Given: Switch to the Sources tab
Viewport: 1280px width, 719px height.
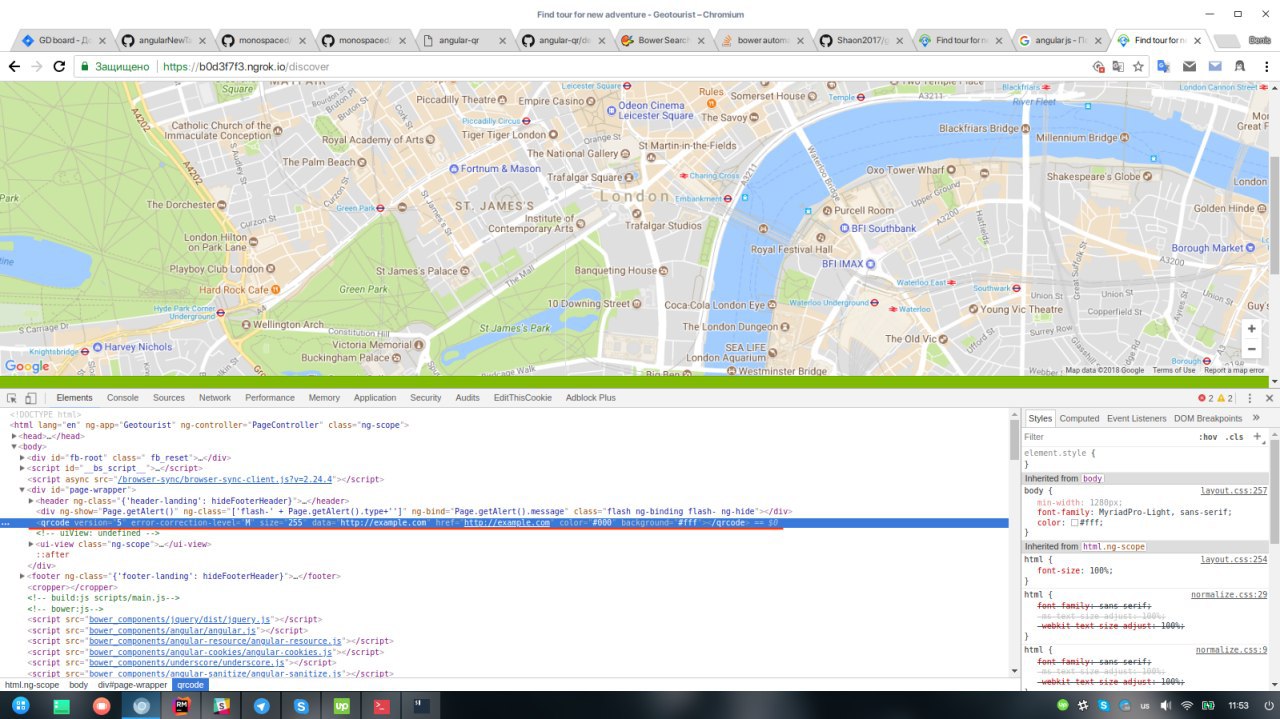Looking at the screenshot, I should click(169, 398).
